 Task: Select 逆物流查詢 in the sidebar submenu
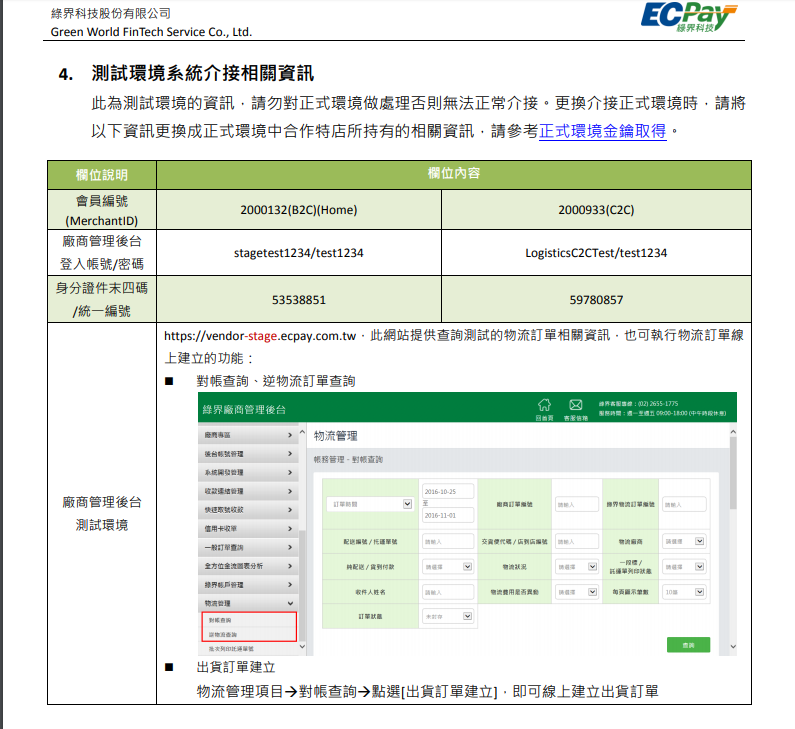(223, 635)
